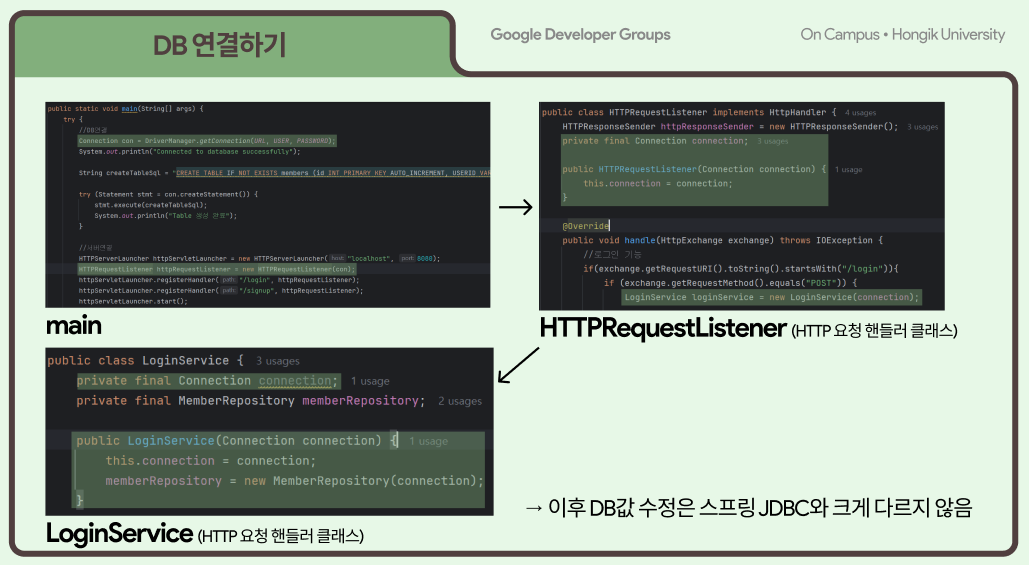The height and width of the screenshot is (565, 1029).
Task: Click "private final Connection connection;" in LoginService
Action: point(207,381)
